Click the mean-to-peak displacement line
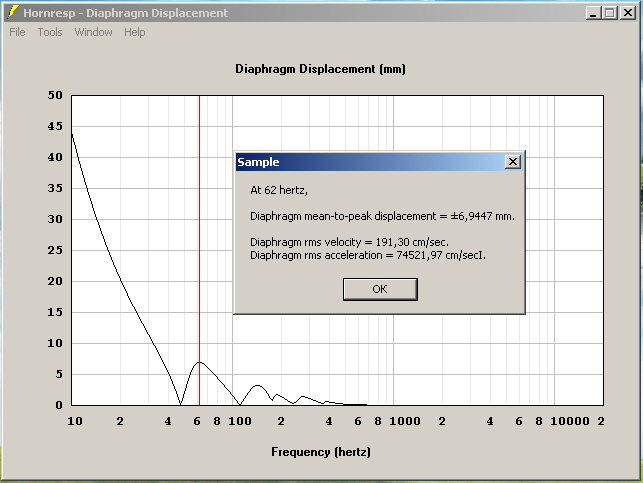 [x=382, y=216]
